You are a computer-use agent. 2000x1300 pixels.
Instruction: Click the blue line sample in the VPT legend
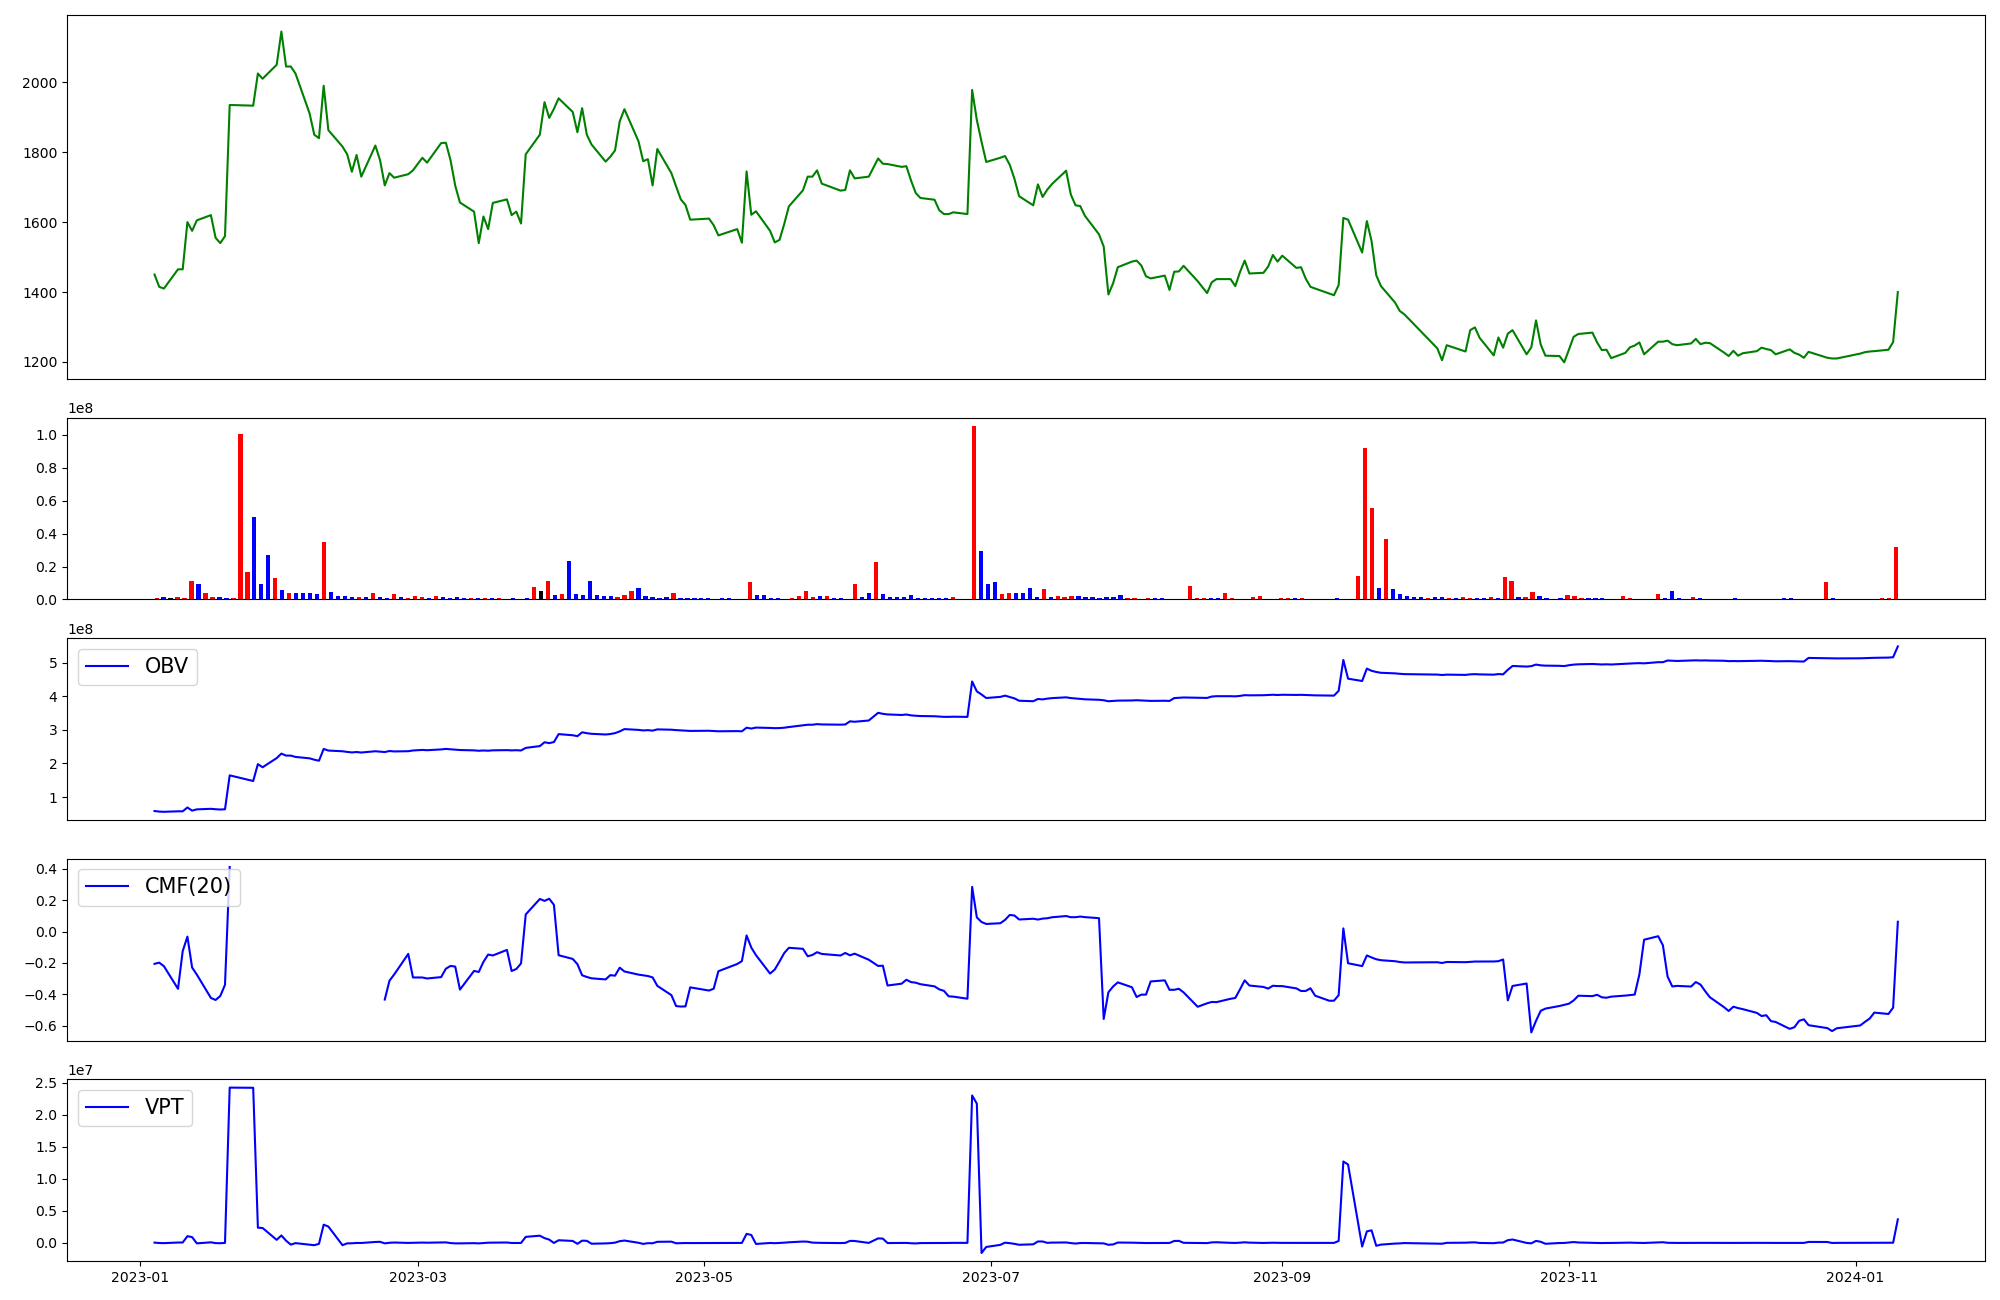pos(108,1107)
